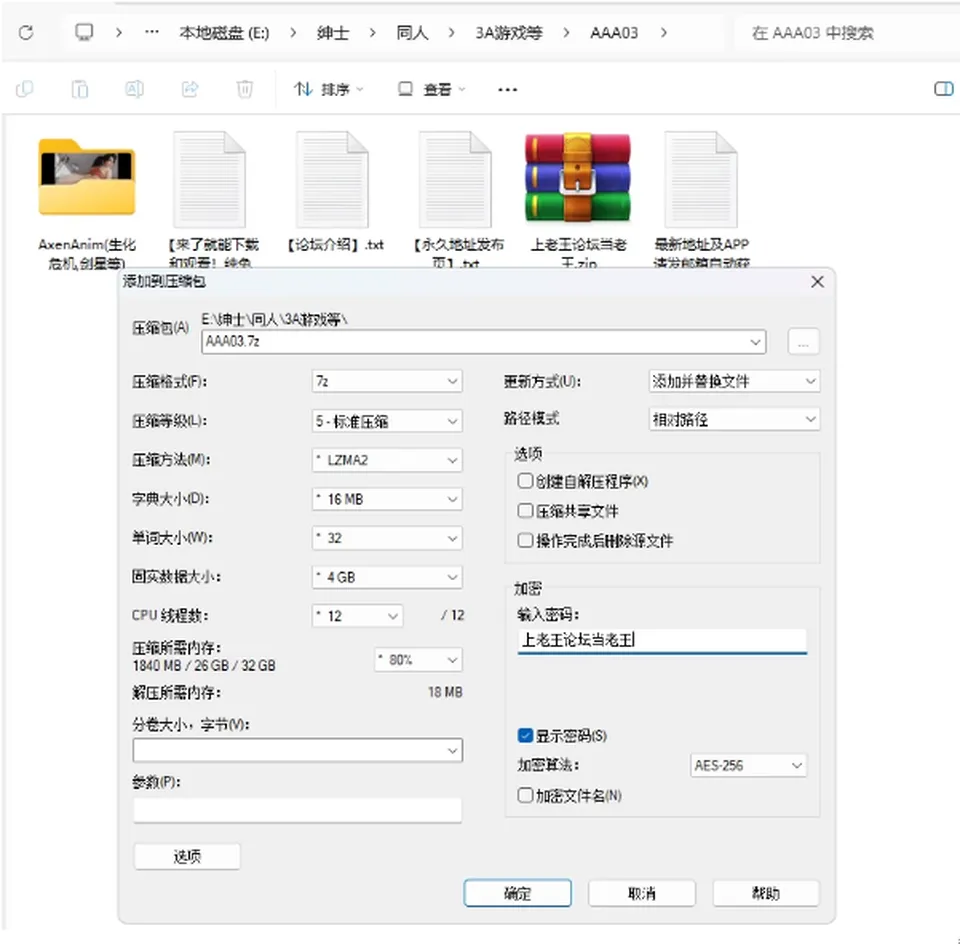Viewport: 960px width, 947px height.
Task: Click 本地磁盘 (E:) in the breadcrumb
Action: (224, 32)
